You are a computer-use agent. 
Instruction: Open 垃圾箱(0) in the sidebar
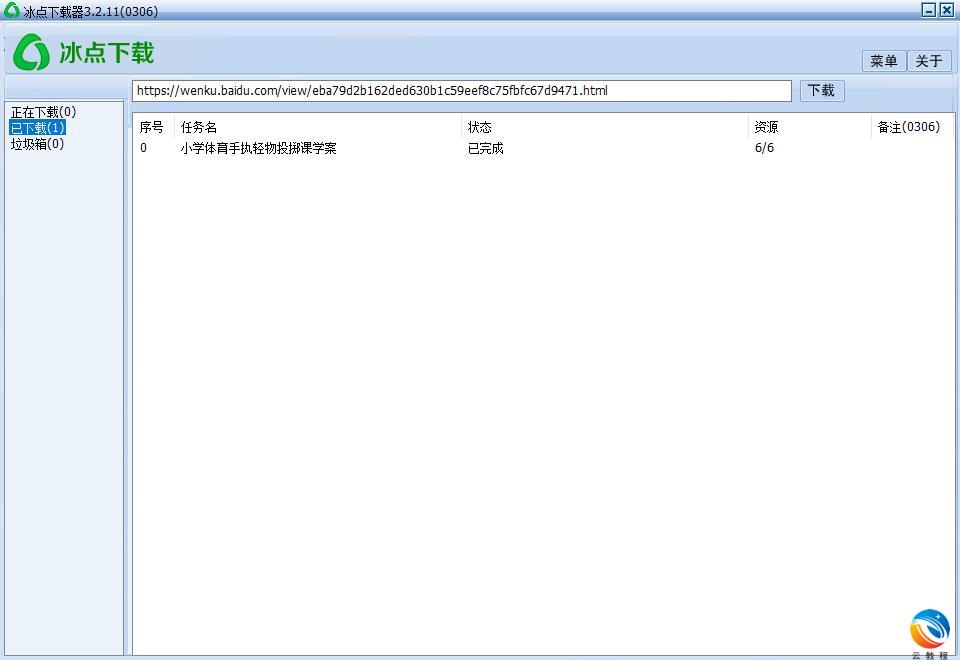click(x=38, y=144)
